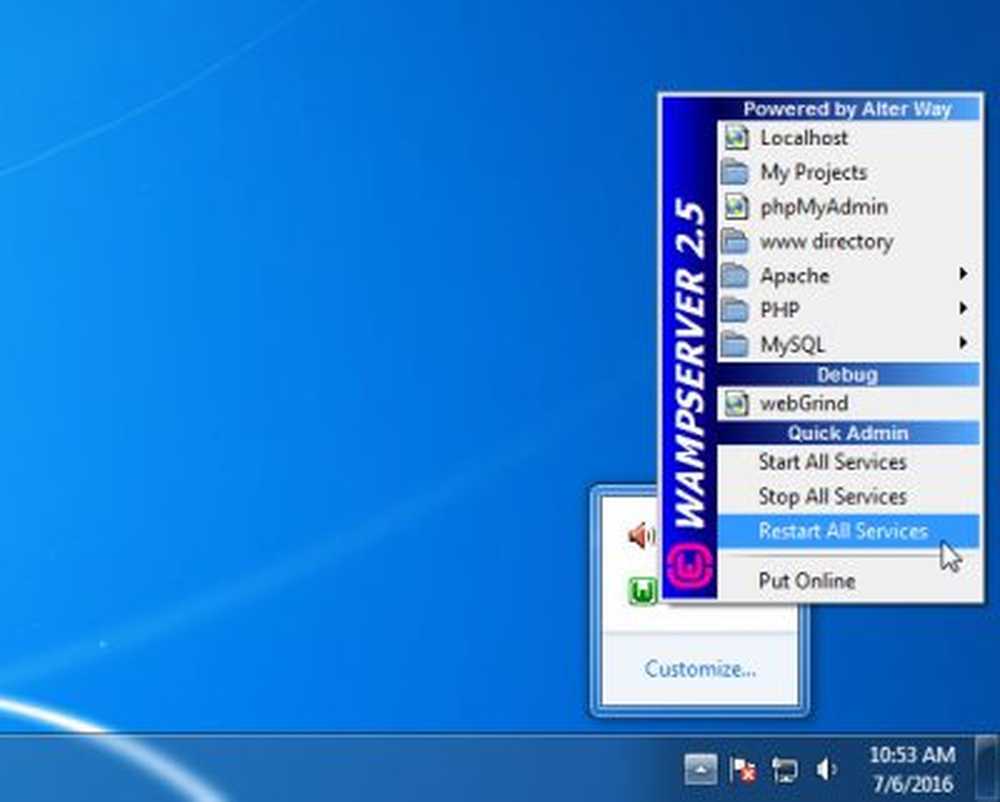Open the taskbar clock showing 10:53 AM
1000x802 pixels.
(x=913, y=769)
